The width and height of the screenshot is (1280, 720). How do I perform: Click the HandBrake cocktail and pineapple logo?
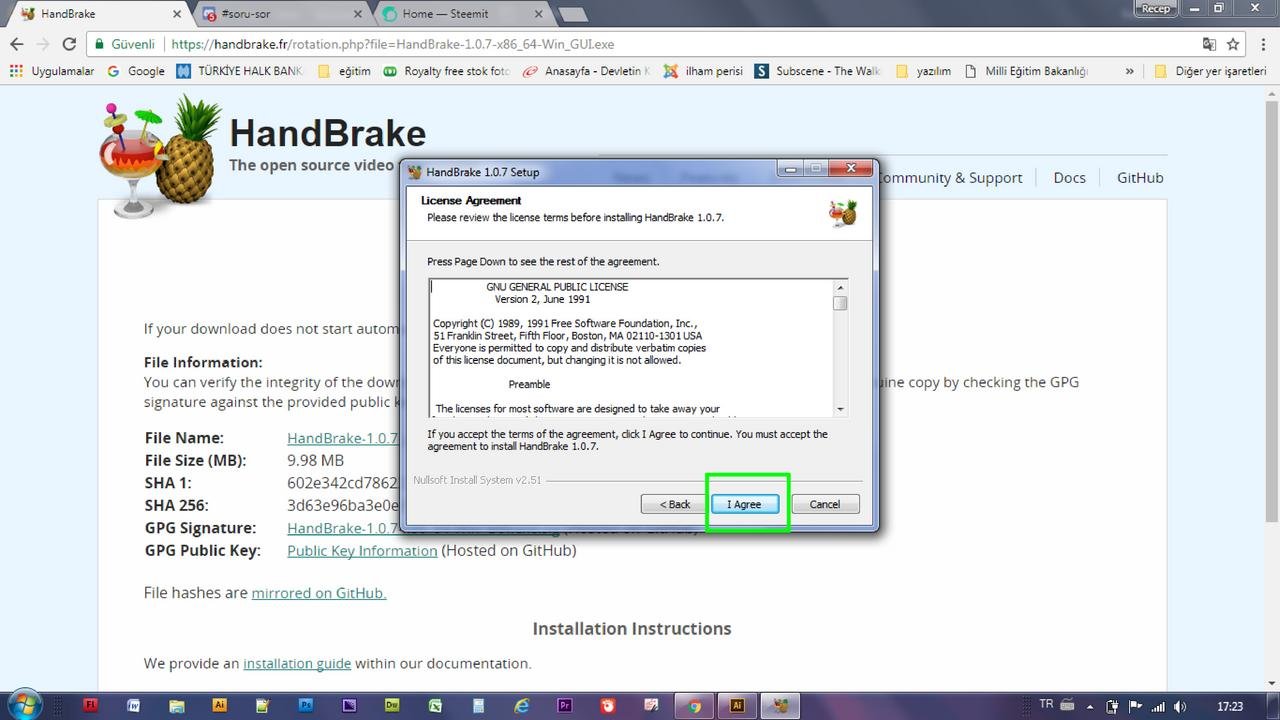(x=158, y=155)
